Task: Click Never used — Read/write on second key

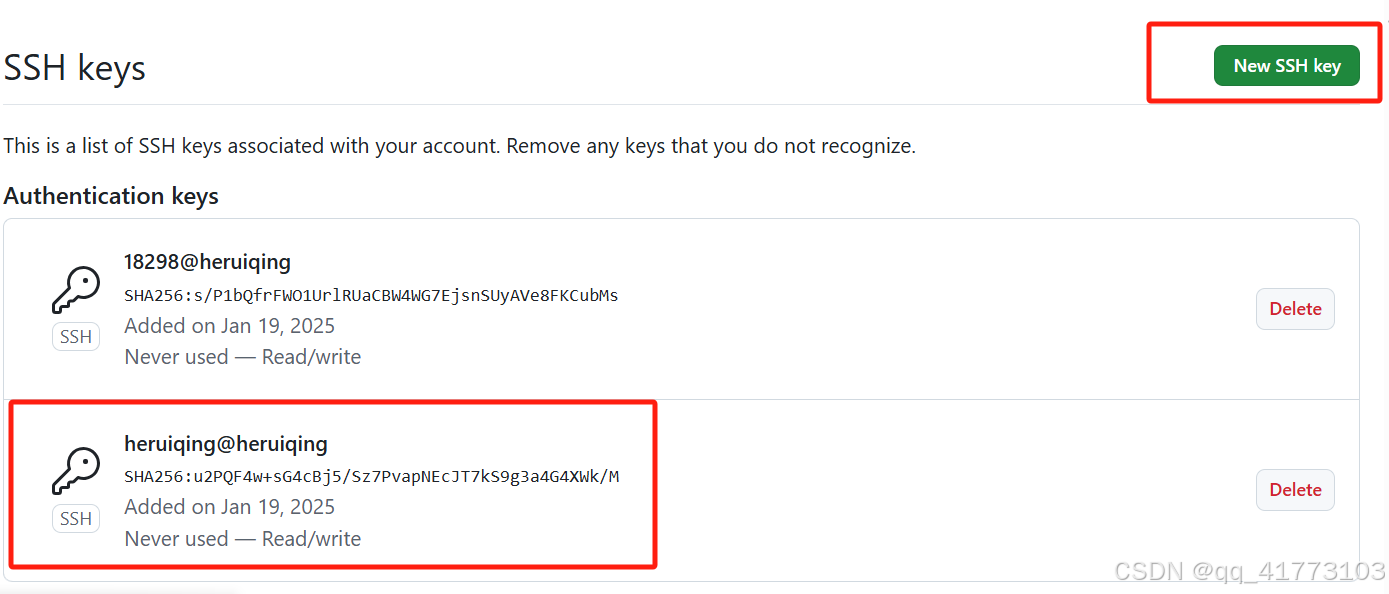Action: [242, 539]
